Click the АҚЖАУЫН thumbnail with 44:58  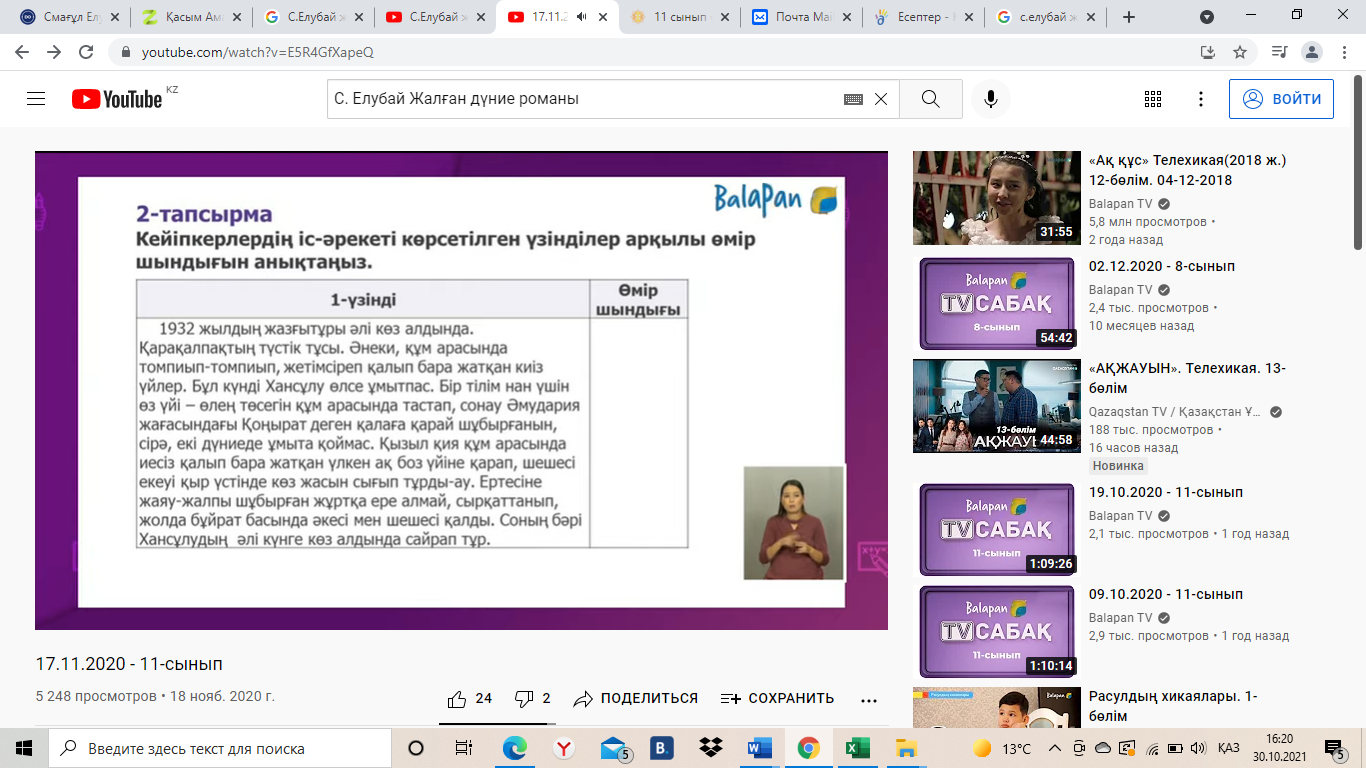[x=997, y=406]
